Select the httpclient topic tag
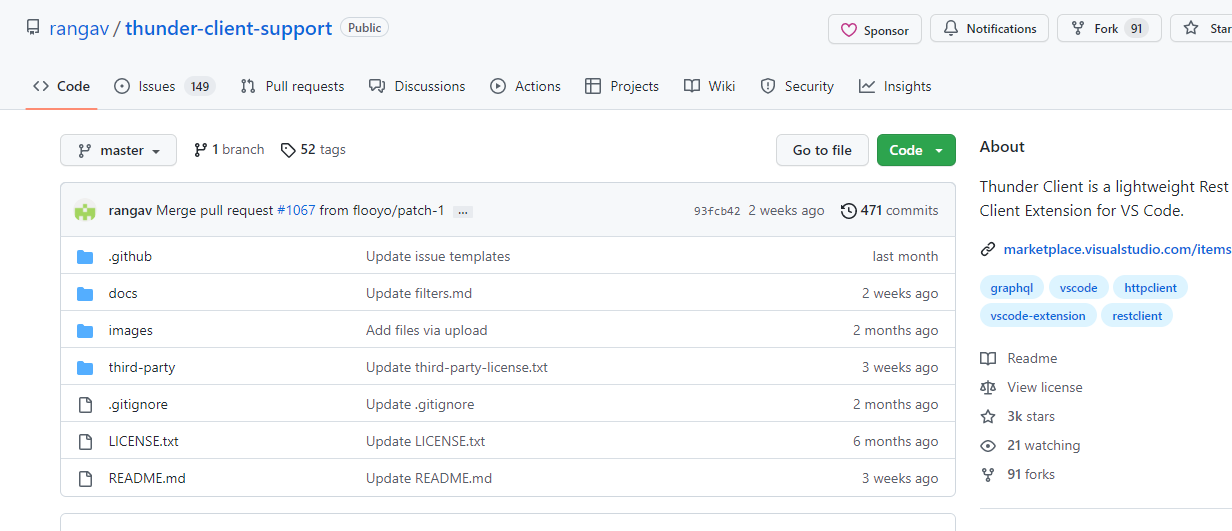Viewport: 1232px width, 531px height. pyautogui.click(x=1150, y=288)
